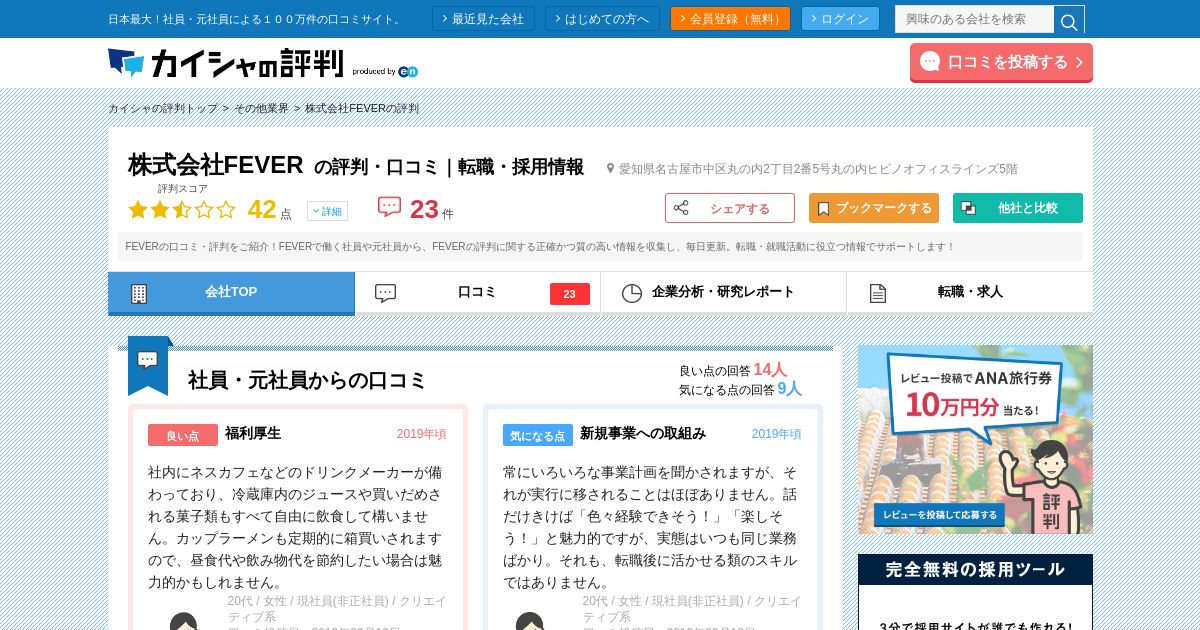Viewport: 1200px width, 630px height.
Task: Click the bookmark icon in the ブックマークする button
Action: pyautogui.click(x=823, y=208)
